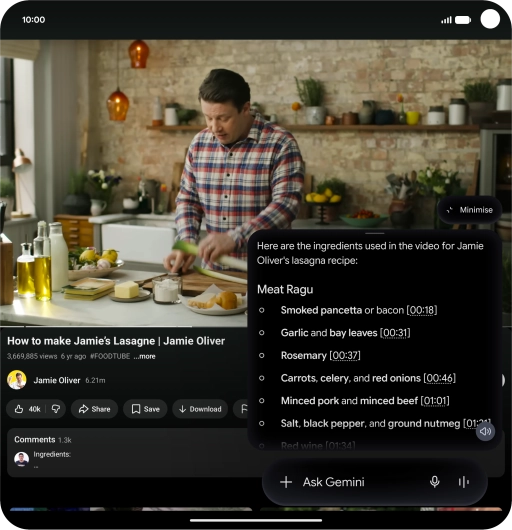The height and width of the screenshot is (530, 512).
Task: Seek on the video progress bar
Action: (x=124, y=327)
